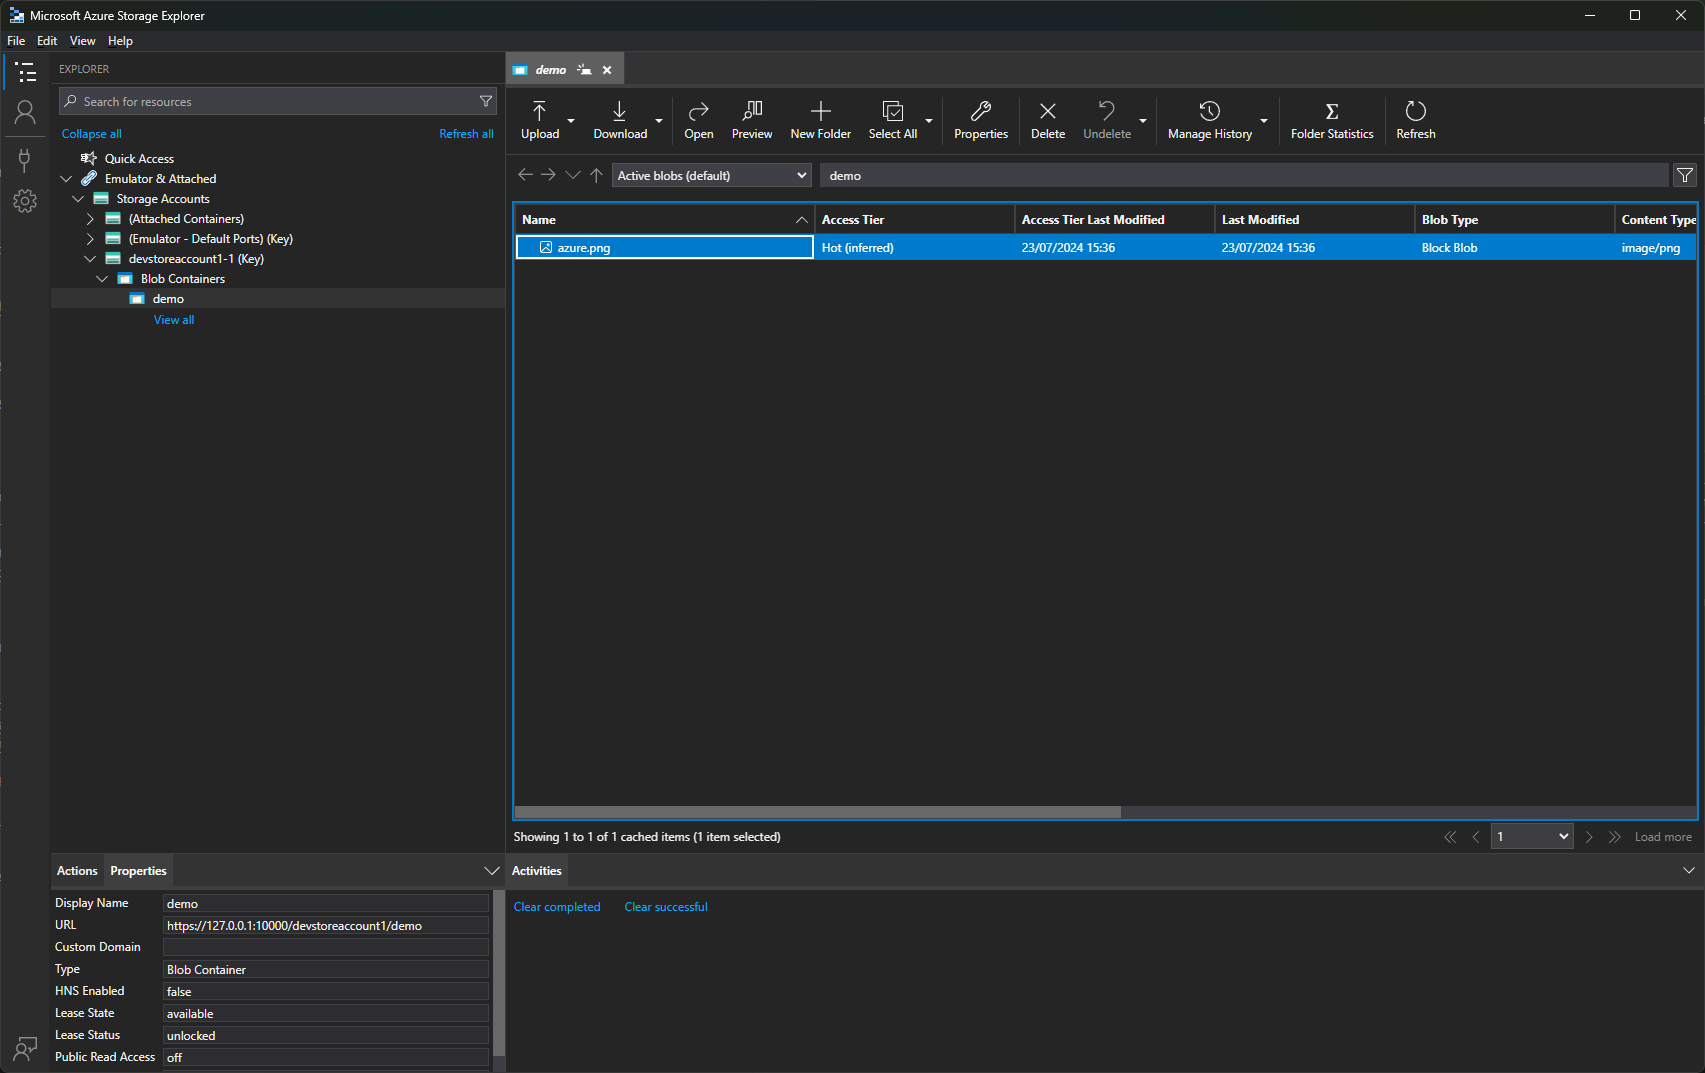This screenshot has height=1073, width=1705.
Task: Open the View menu
Action: click(82, 41)
